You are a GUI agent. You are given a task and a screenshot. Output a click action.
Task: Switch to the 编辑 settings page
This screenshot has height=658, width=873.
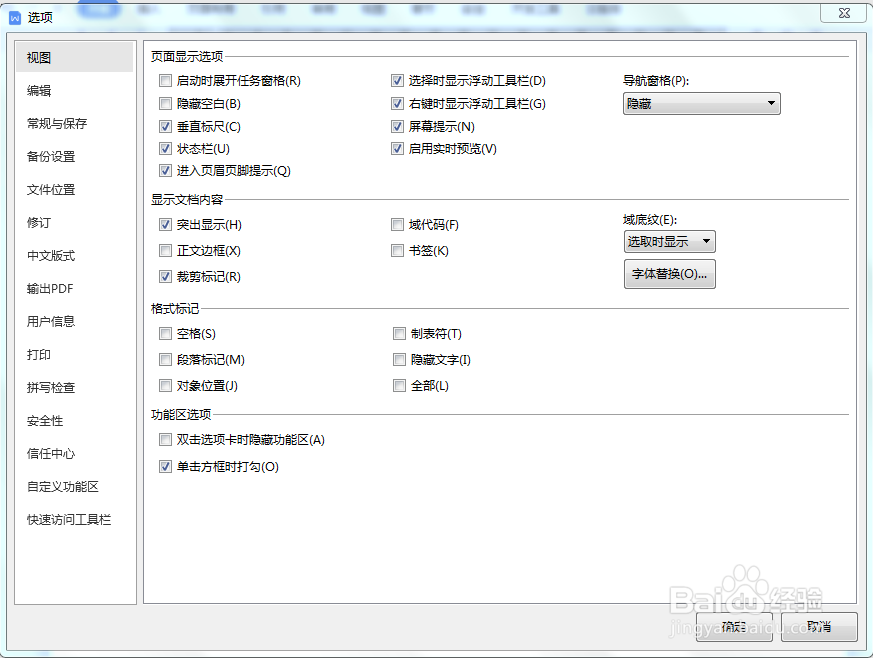coord(48,90)
